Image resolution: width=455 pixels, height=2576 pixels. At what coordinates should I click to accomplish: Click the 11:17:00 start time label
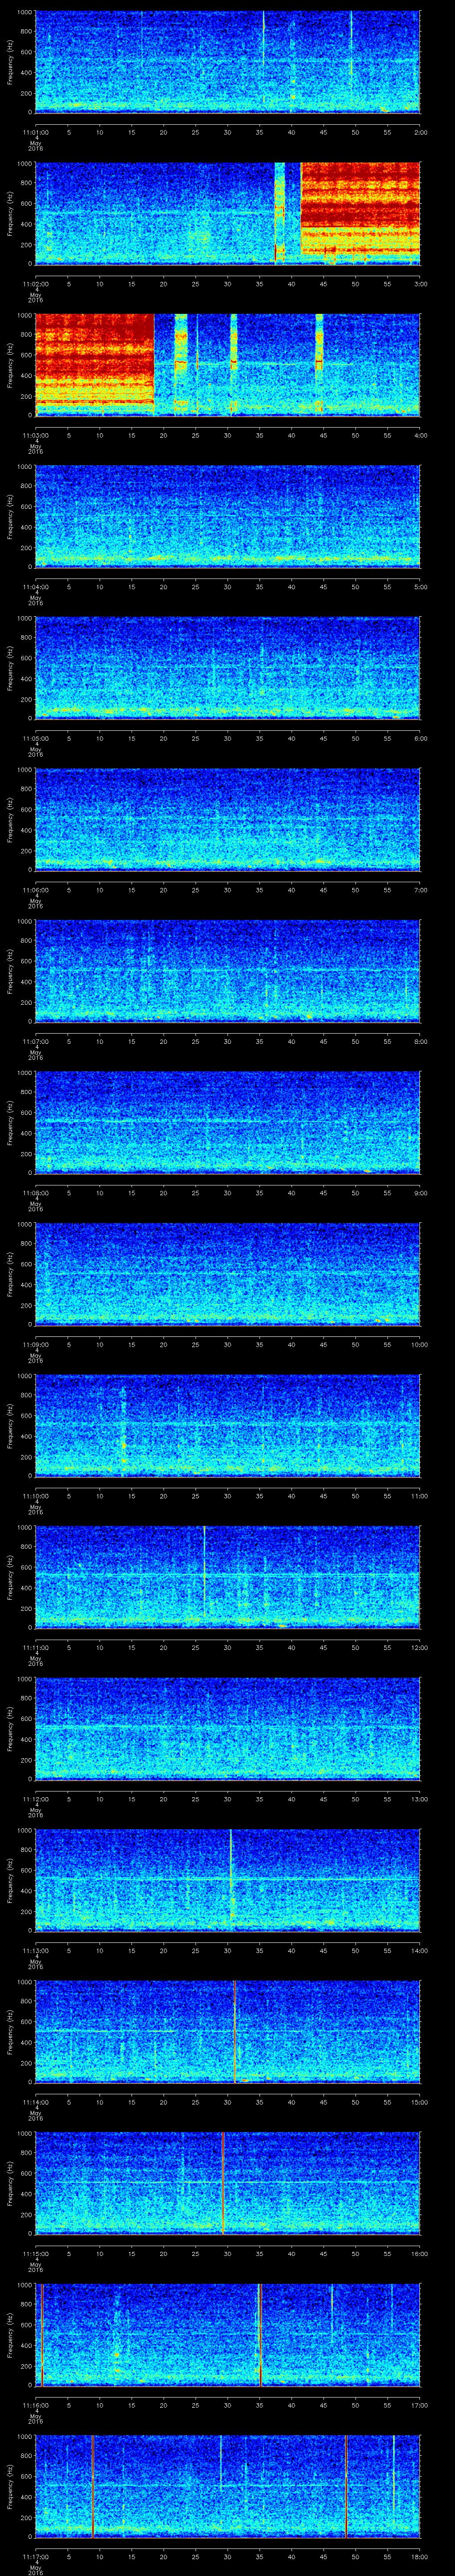coord(36,2556)
